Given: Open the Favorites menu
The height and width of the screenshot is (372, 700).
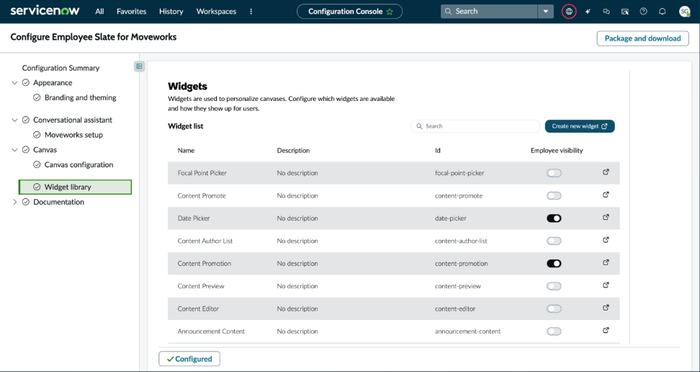Looking at the screenshot, I should click(x=131, y=12).
